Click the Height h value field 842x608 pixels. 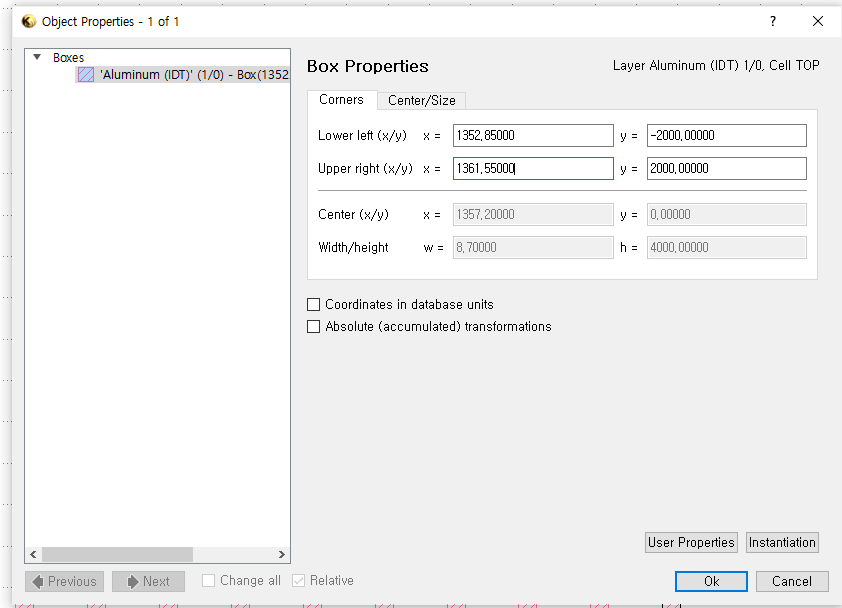727,248
